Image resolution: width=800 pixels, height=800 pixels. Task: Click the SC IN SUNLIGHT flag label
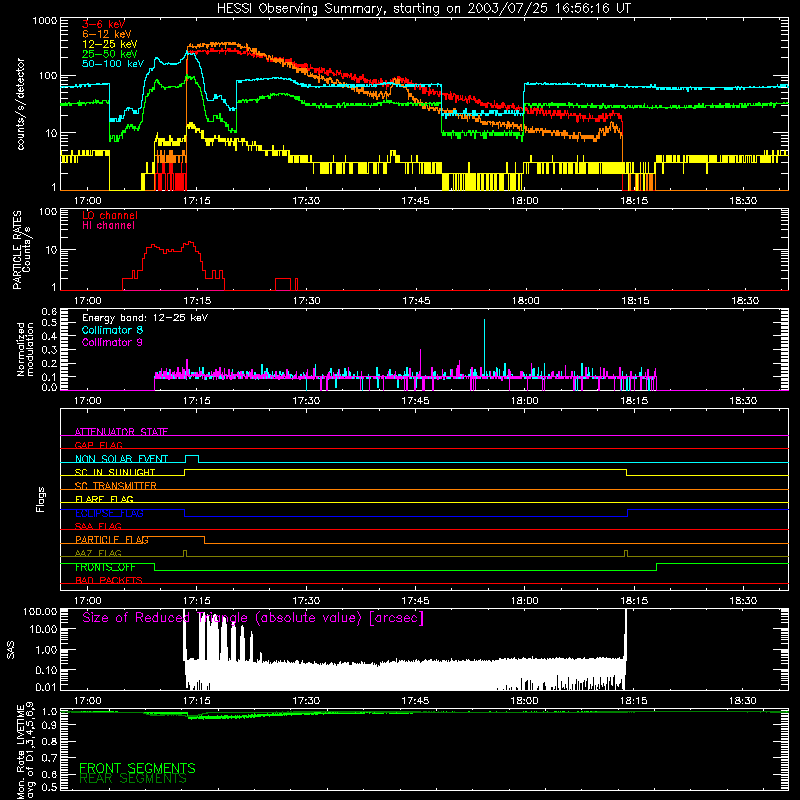click(115, 472)
